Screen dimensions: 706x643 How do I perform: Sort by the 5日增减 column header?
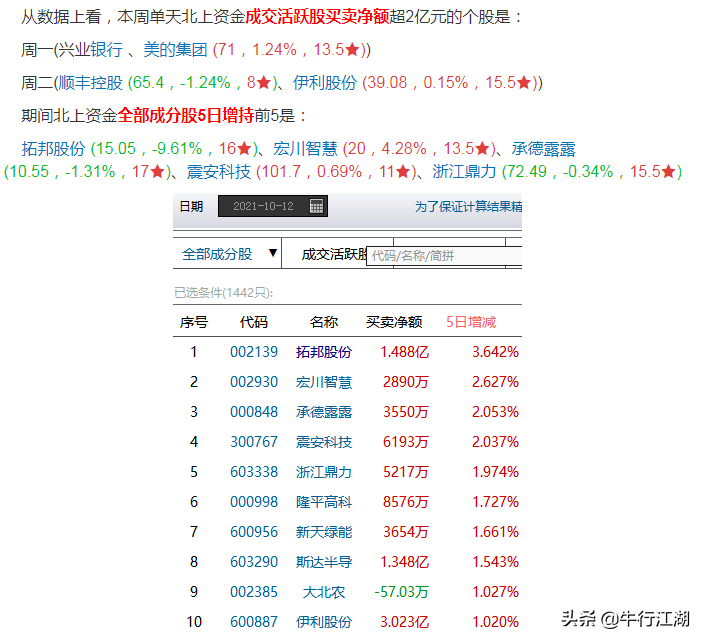(x=471, y=322)
